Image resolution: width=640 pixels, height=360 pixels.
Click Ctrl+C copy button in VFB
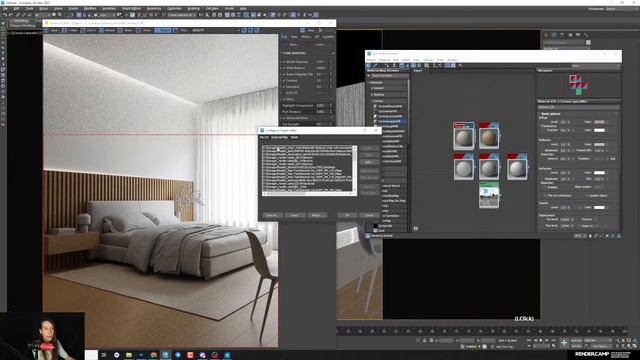[x=88, y=30]
